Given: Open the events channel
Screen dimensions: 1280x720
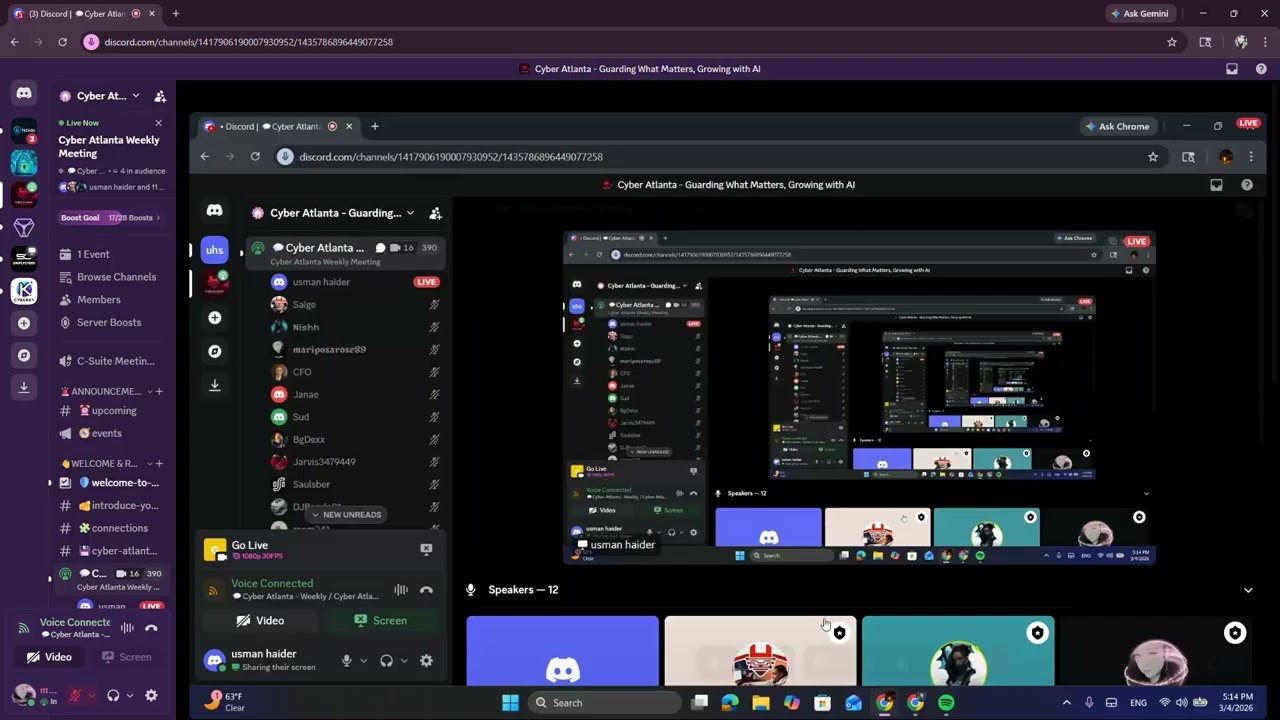Looking at the screenshot, I should (x=112, y=433).
